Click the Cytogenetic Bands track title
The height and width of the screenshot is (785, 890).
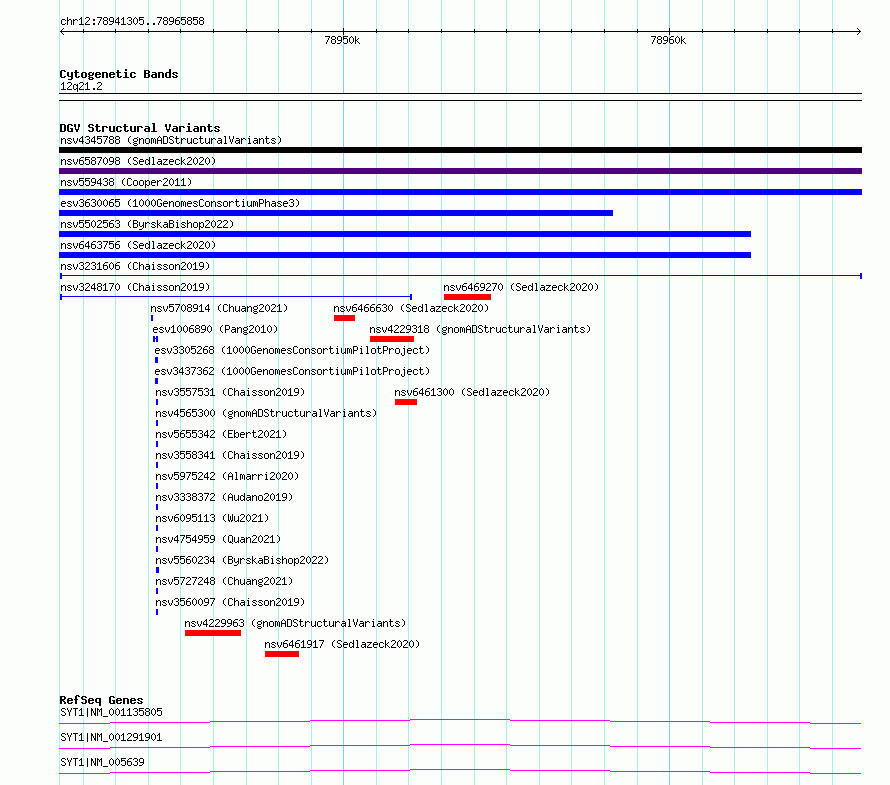pyautogui.click(x=119, y=74)
